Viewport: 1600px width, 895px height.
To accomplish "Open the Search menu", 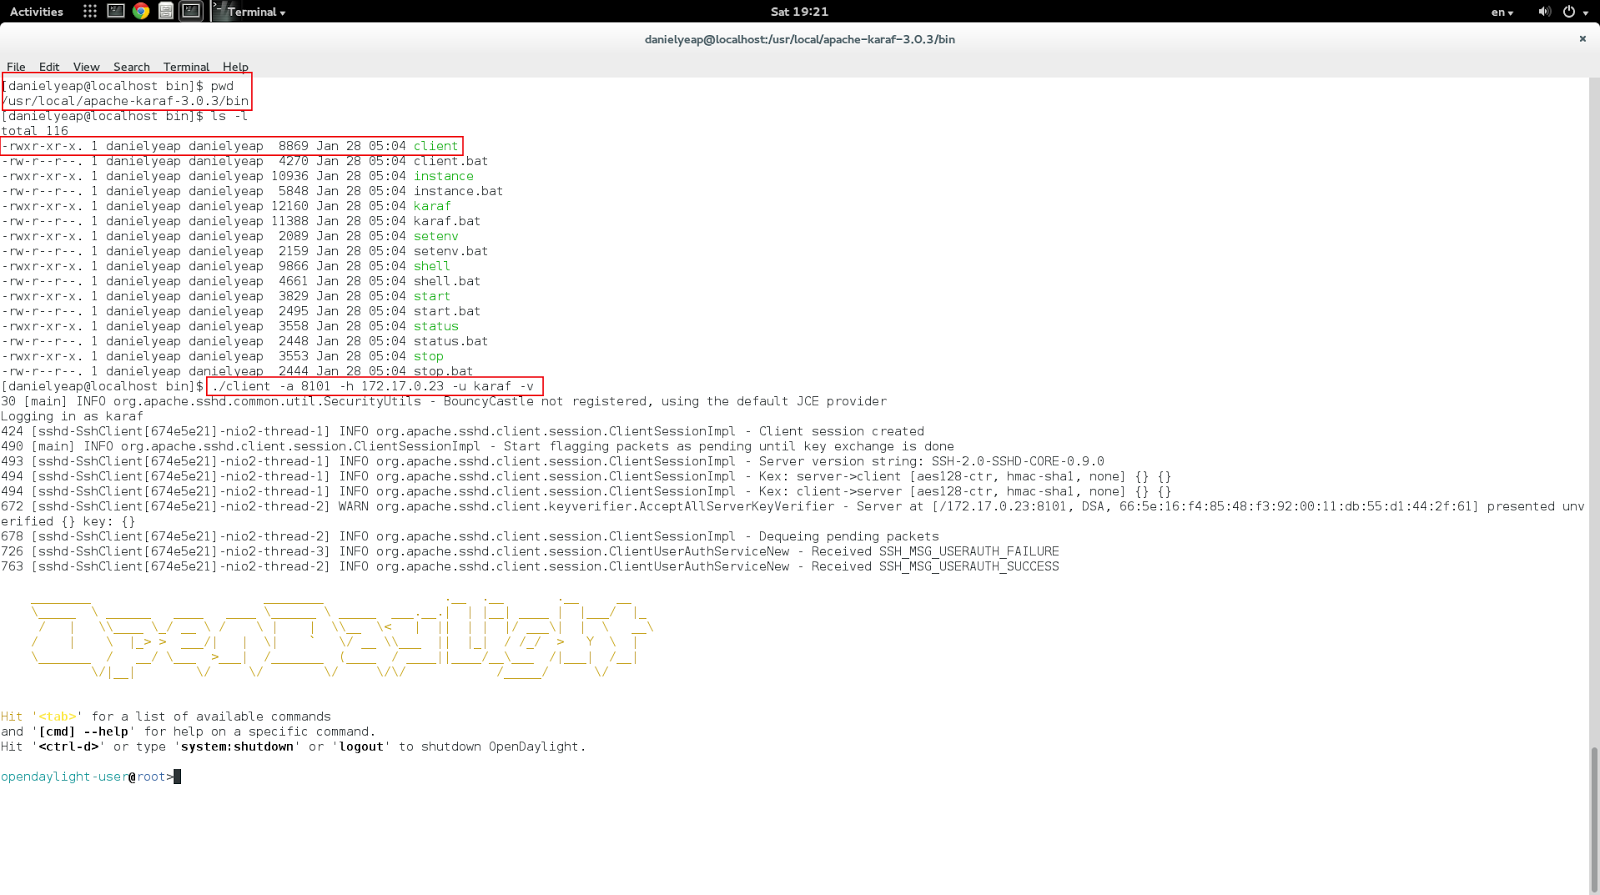I will 131,67.
